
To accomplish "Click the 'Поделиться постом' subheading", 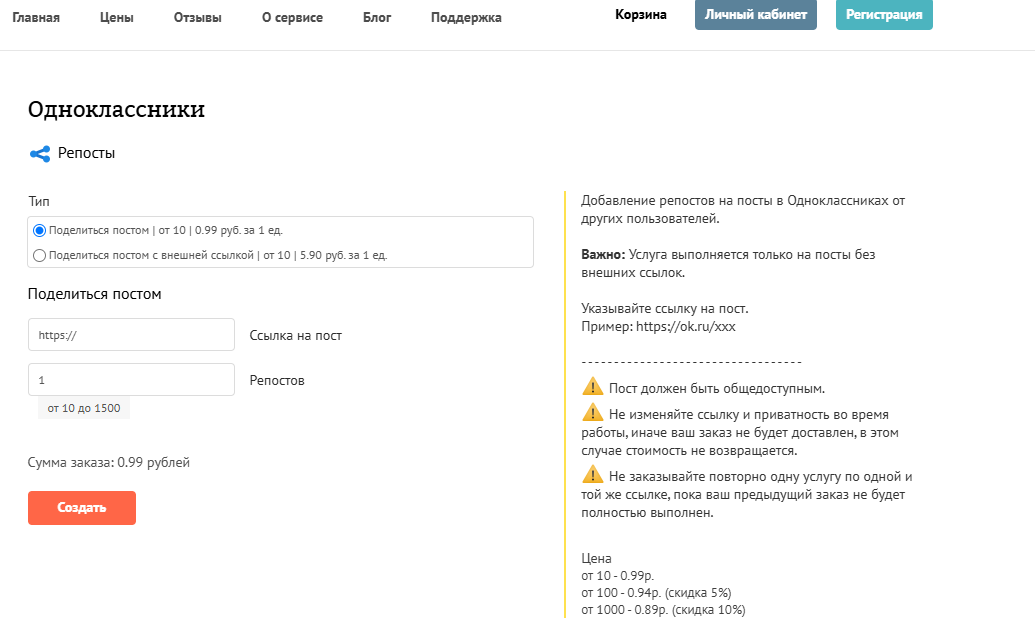I will [x=94, y=294].
